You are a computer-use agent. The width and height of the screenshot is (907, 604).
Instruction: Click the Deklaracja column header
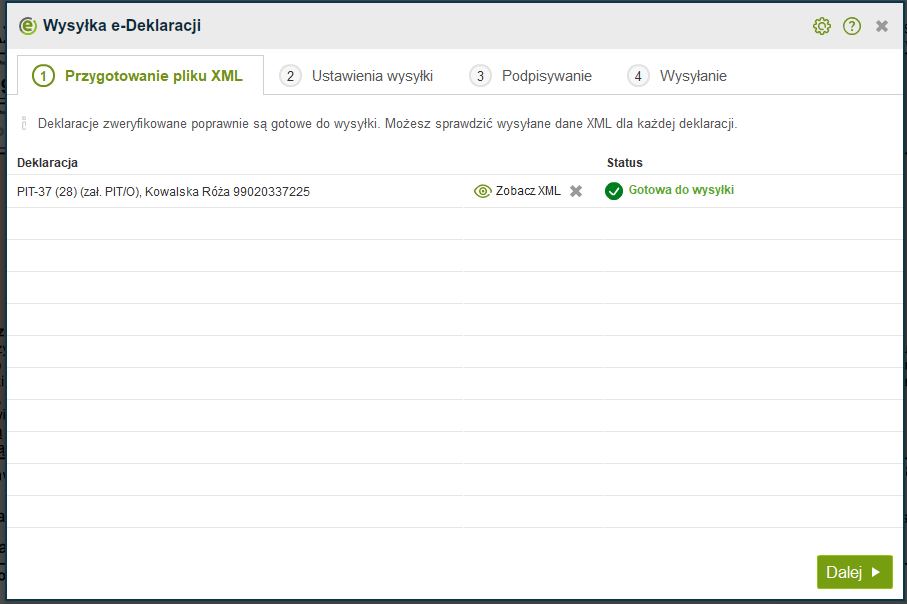tap(48, 162)
